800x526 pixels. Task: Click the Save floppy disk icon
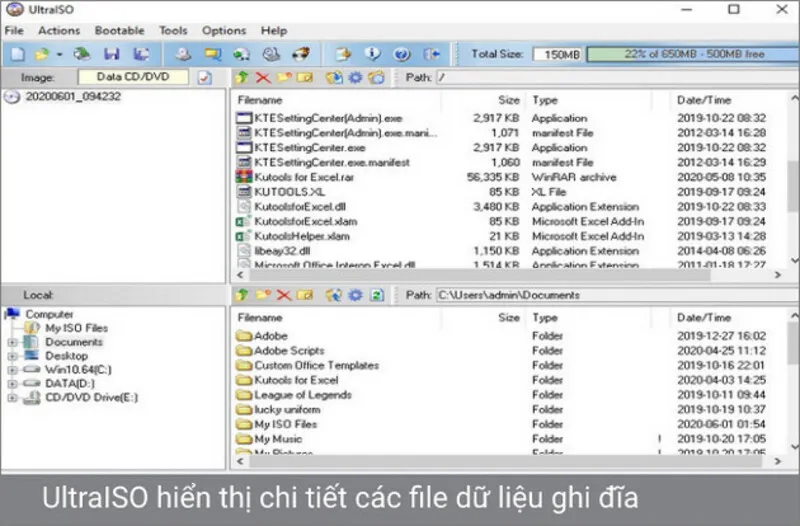(111, 54)
